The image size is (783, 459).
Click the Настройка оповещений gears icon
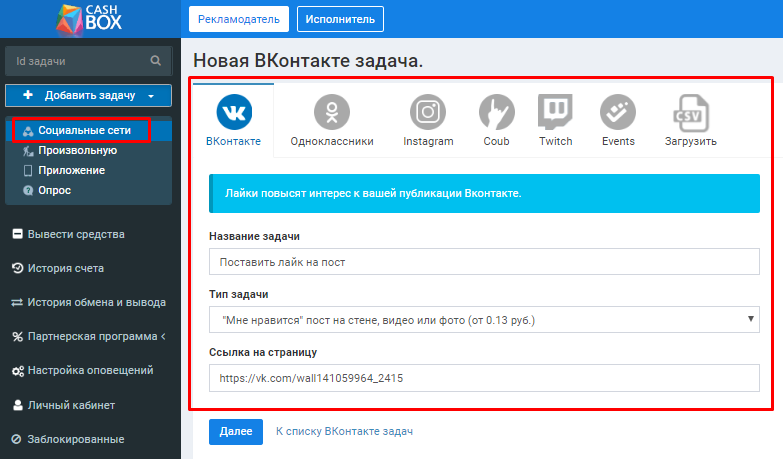tap(18, 371)
